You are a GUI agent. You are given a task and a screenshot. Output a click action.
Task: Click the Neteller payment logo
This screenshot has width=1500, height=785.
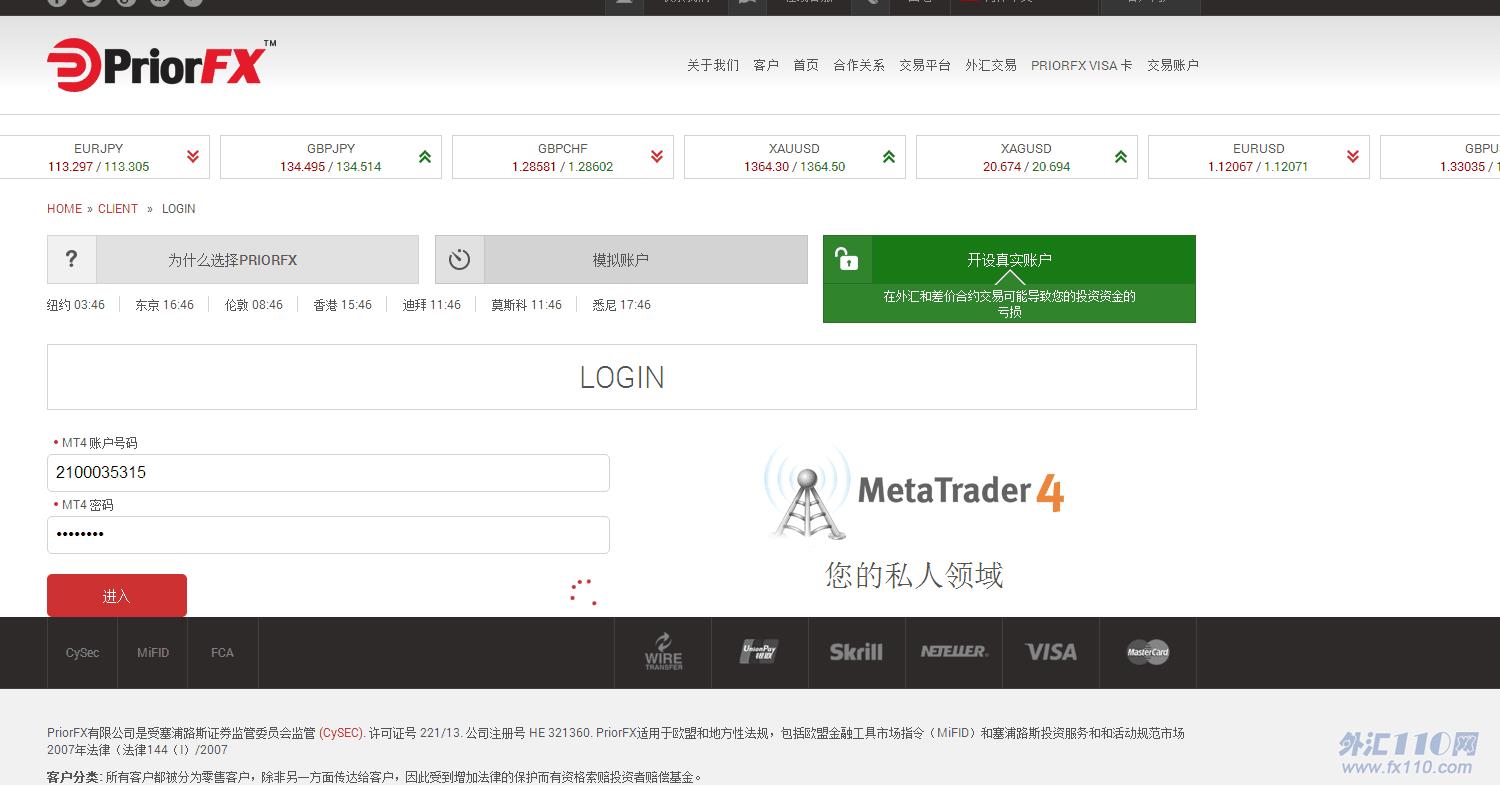click(x=954, y=651)
